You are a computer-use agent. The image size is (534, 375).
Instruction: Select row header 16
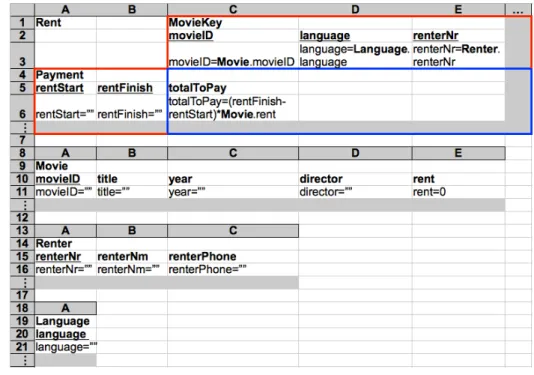point(22,269)
